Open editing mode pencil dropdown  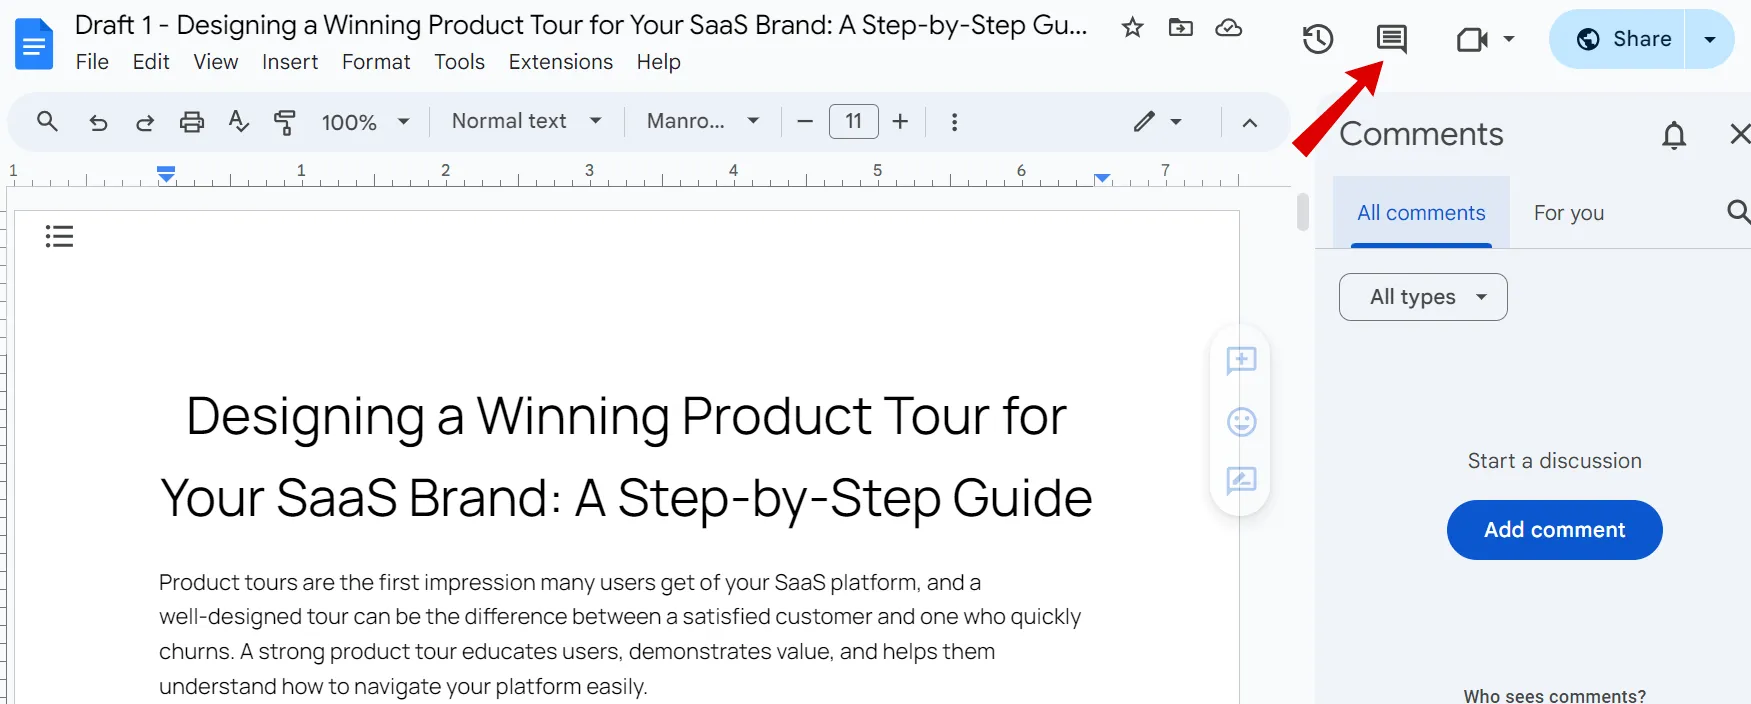point(1158,122)
